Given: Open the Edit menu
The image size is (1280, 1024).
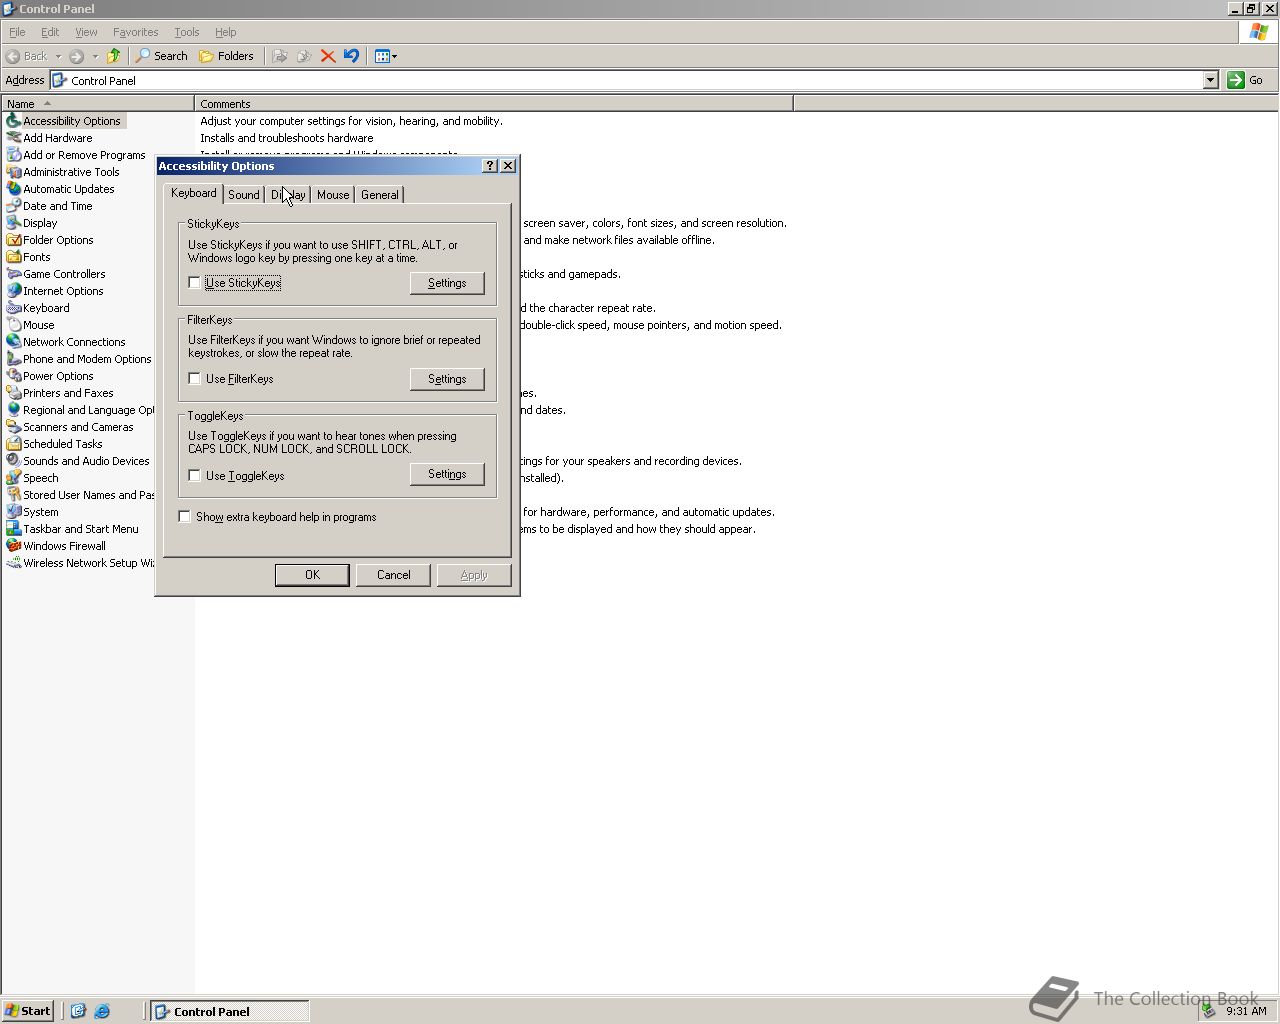Looking at the screenshot, I should (50, 32).
